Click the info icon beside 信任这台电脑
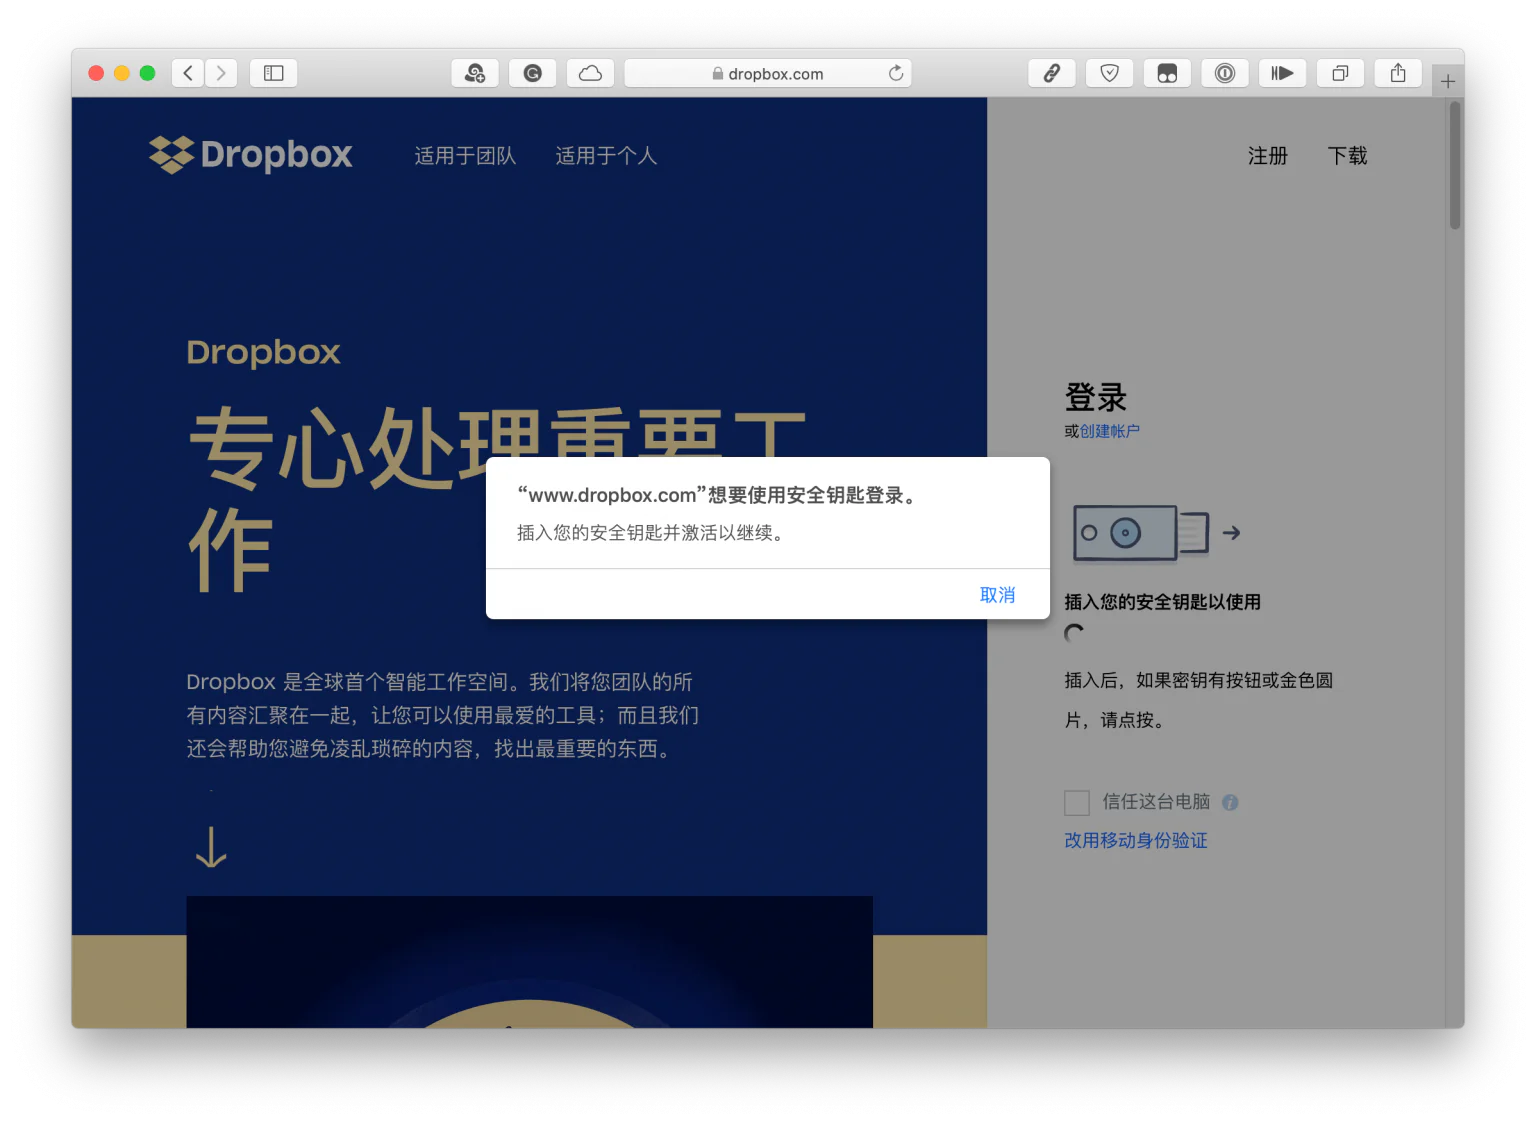1536x1123 pixels. coord(1230,802)
